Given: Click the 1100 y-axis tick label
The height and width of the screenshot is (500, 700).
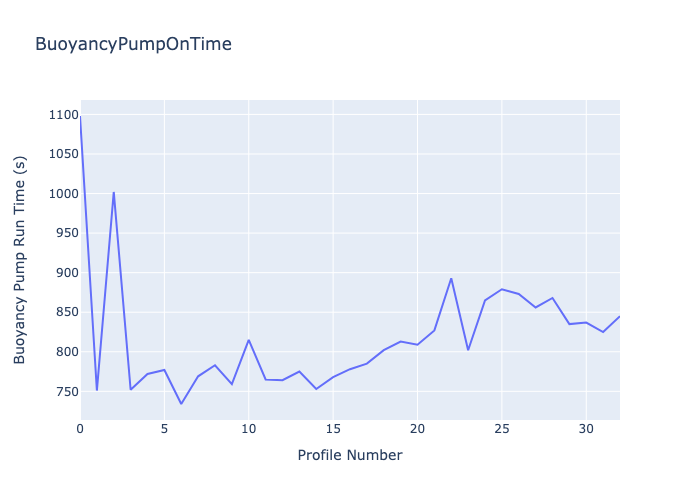Looking at the screenshot, I should tap(62, 115).
